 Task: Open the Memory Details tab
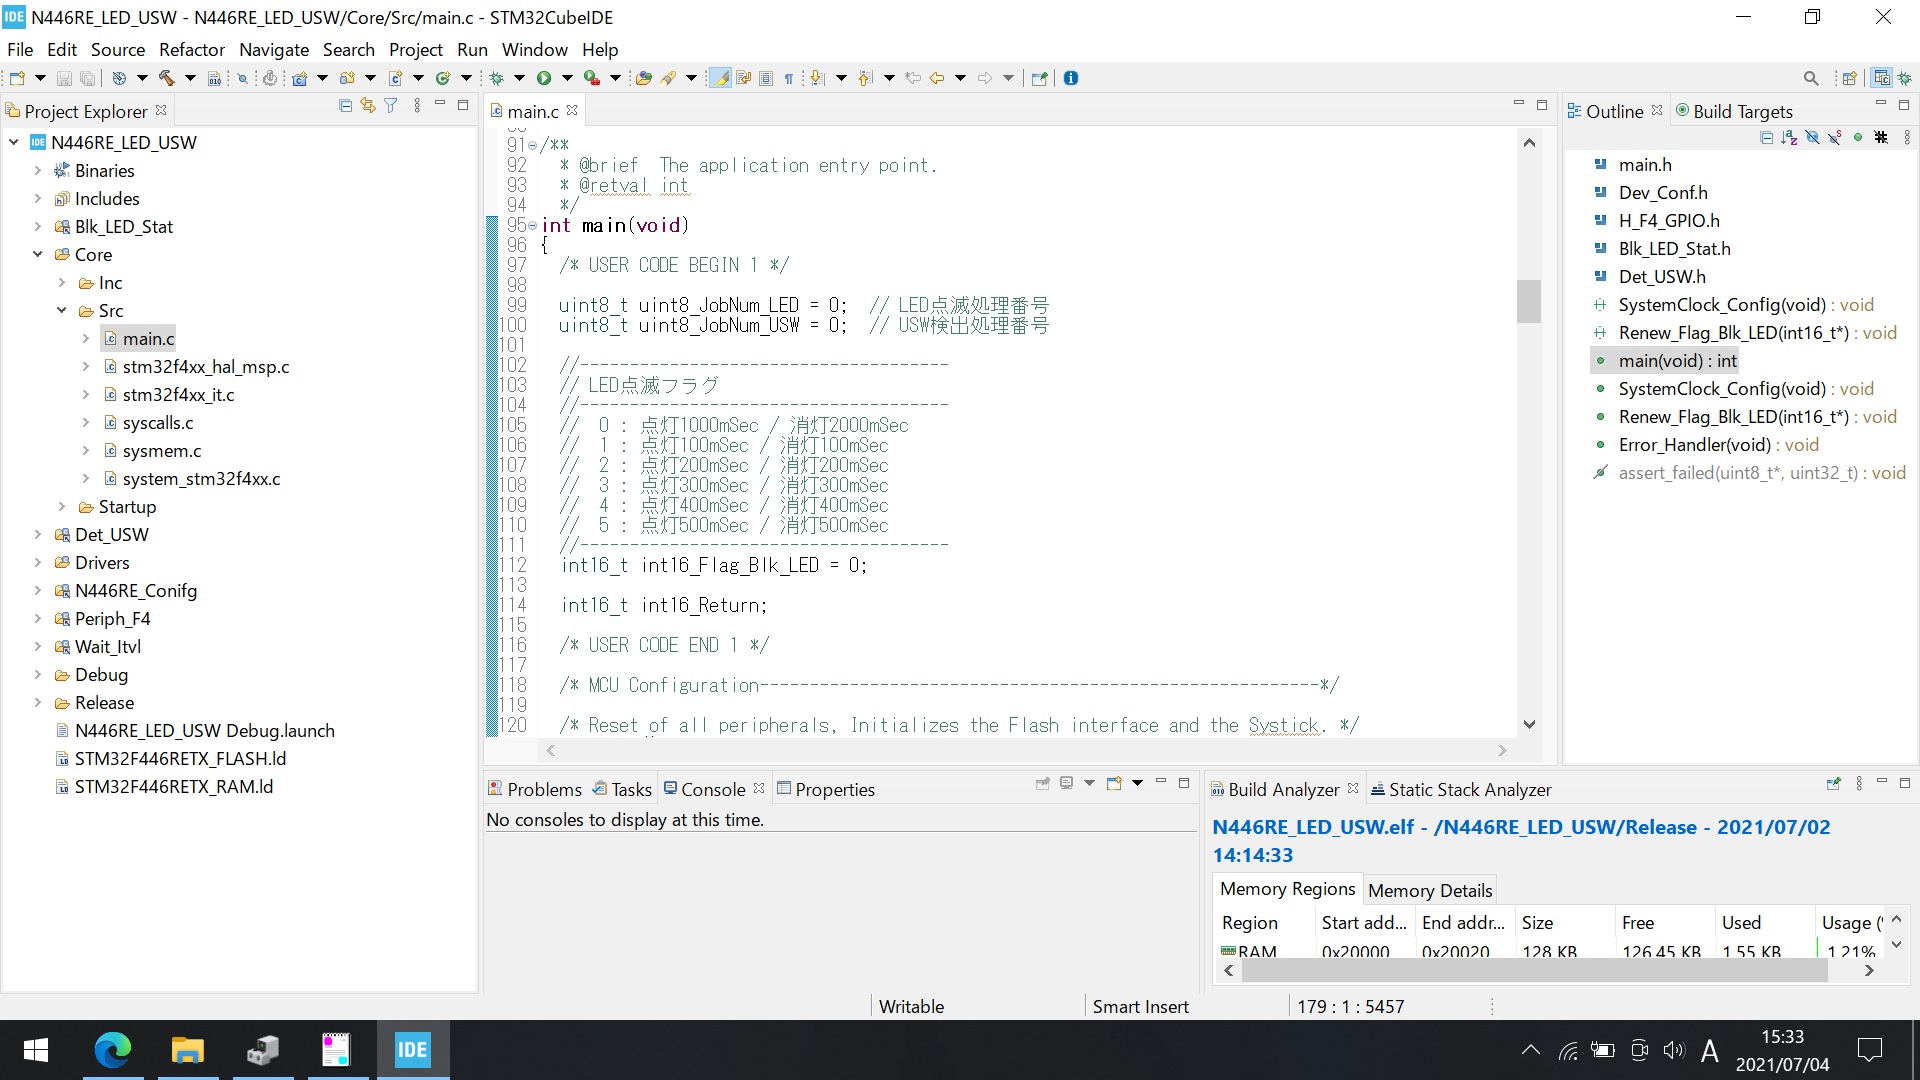click(1430, 890)
